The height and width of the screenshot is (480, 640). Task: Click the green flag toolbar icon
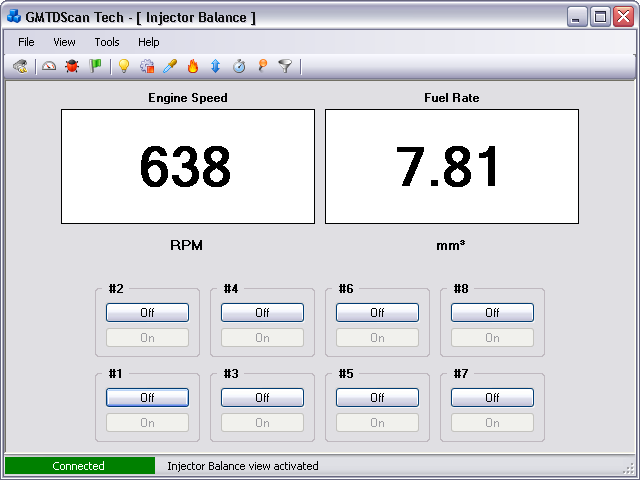95,66
